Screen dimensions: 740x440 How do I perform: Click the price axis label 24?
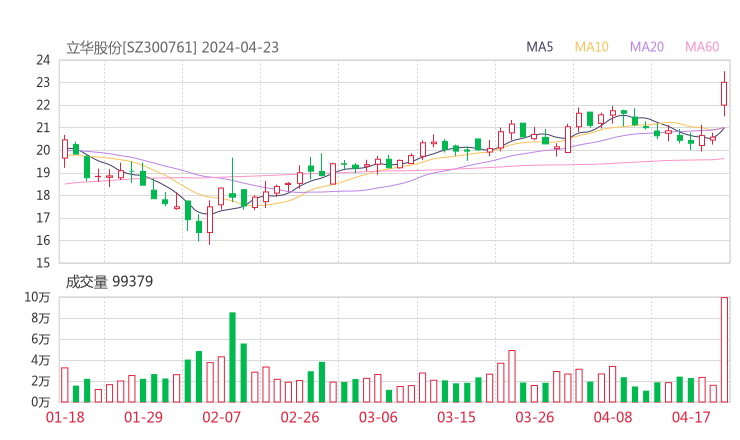(x=43, y=60)
